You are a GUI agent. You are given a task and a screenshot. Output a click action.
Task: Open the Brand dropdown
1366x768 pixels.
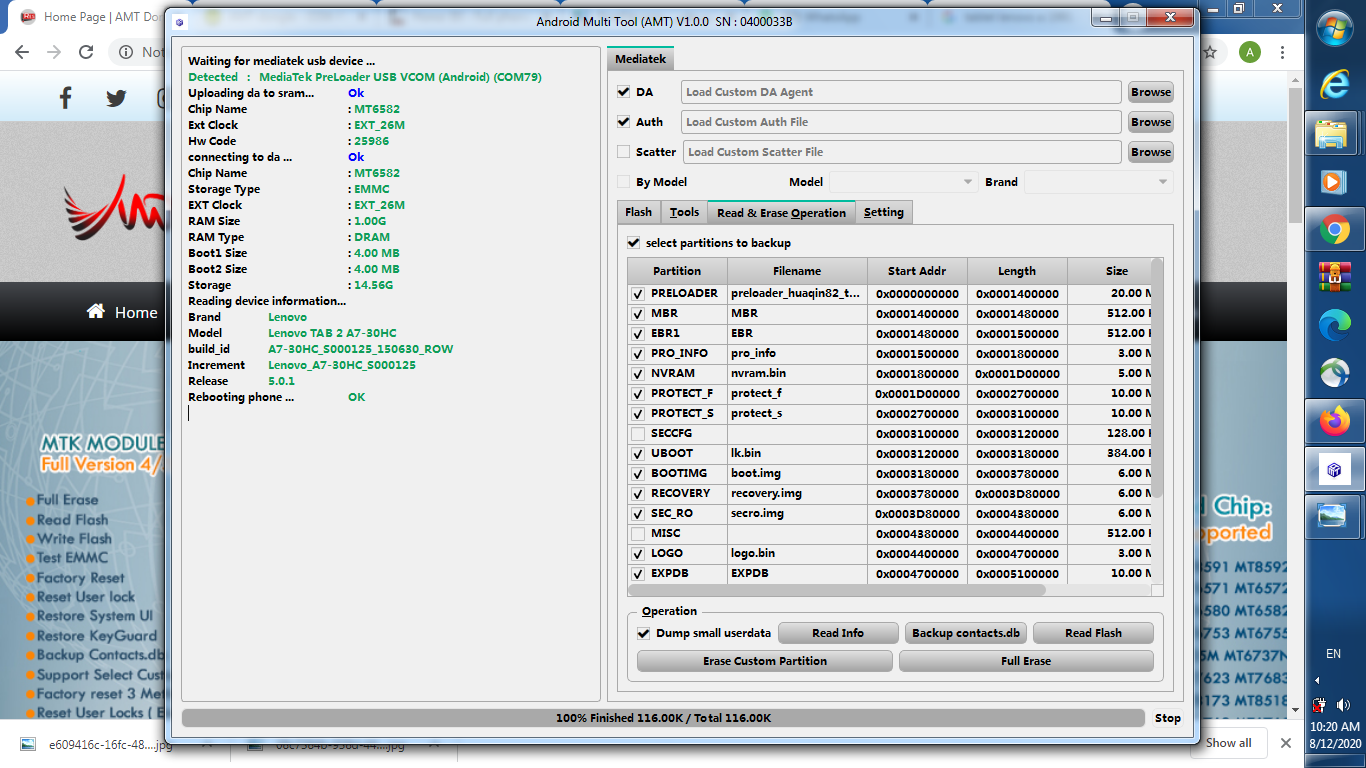[x=1099, y=182]
